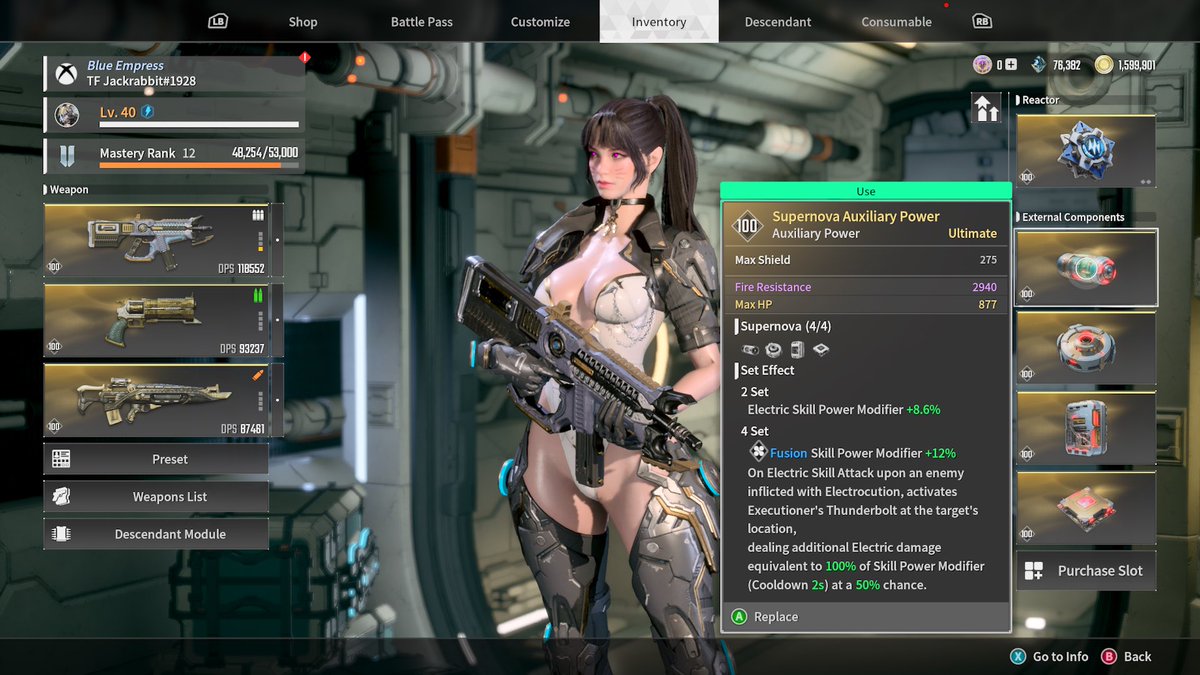
Task: Click the red alert diamond on the player card
Action: point(305,58)
